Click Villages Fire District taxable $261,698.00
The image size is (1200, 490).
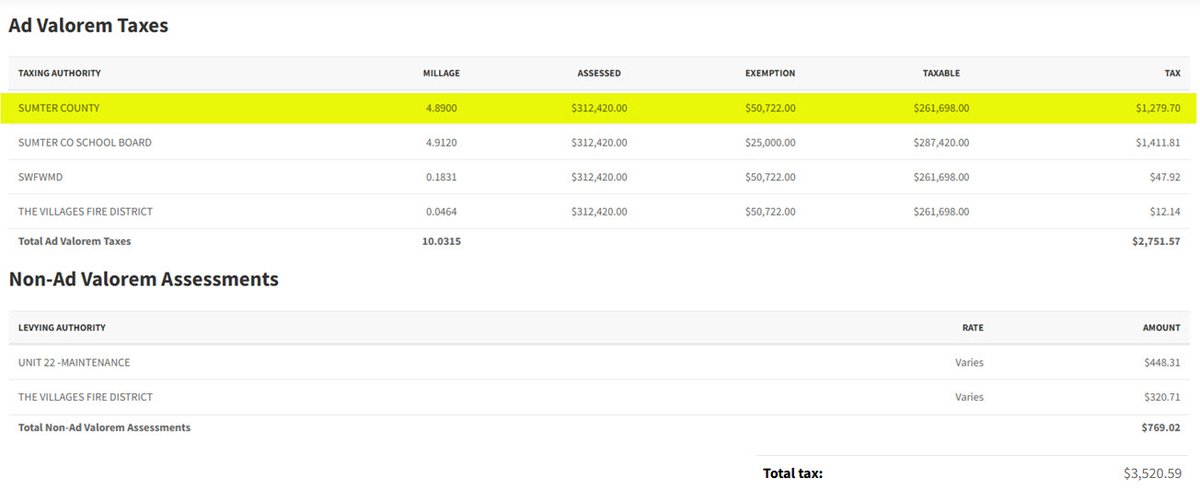941,212
